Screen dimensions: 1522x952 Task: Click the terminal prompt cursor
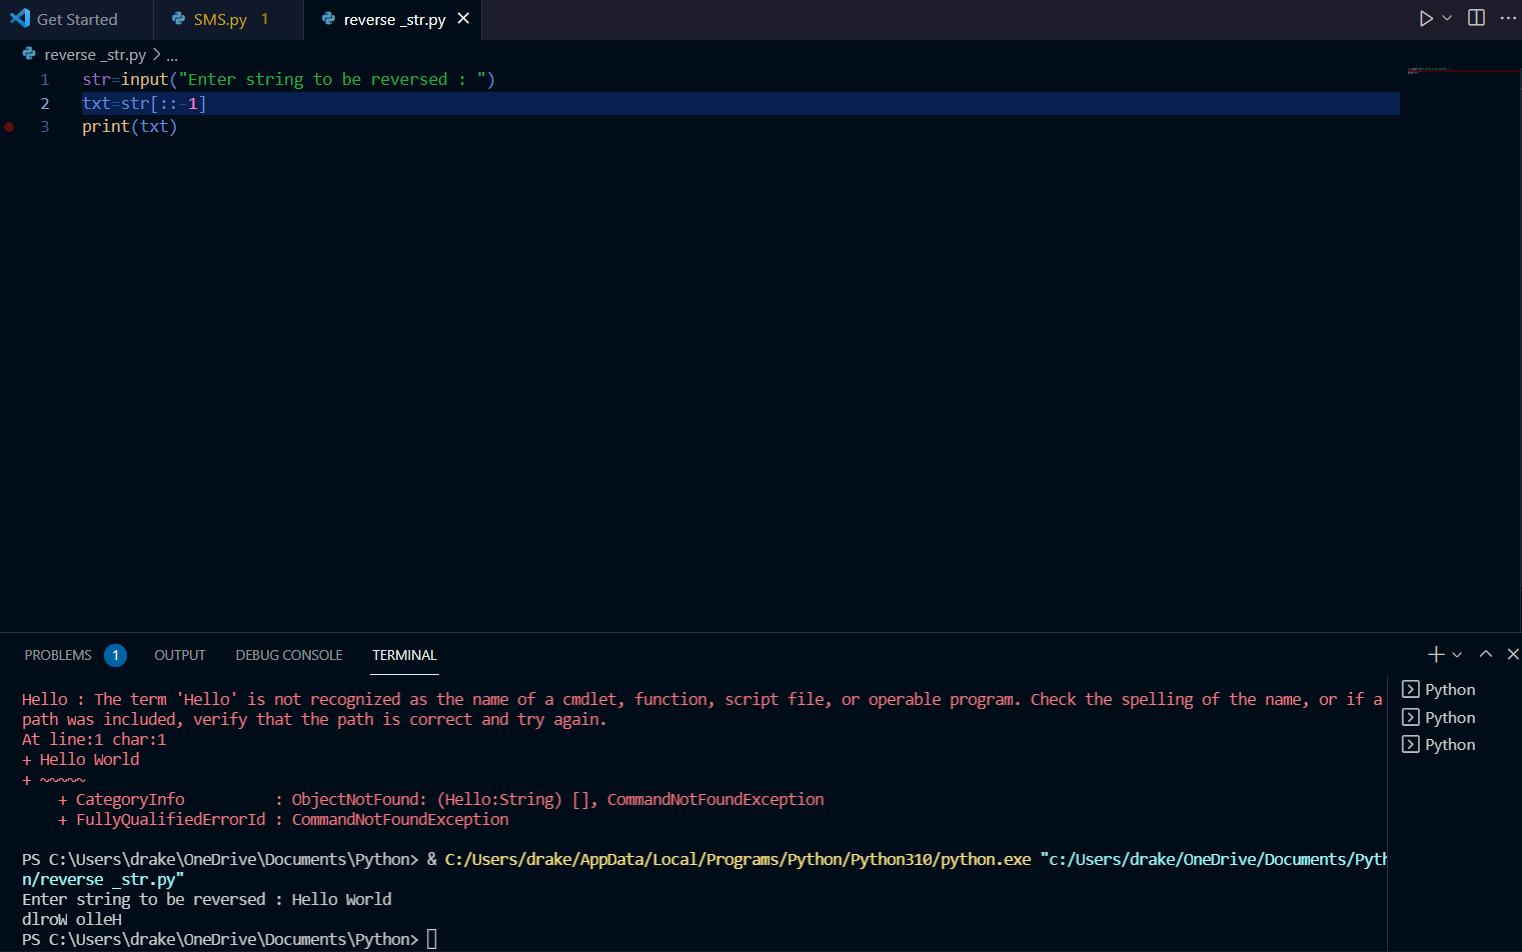coord(432,939)
